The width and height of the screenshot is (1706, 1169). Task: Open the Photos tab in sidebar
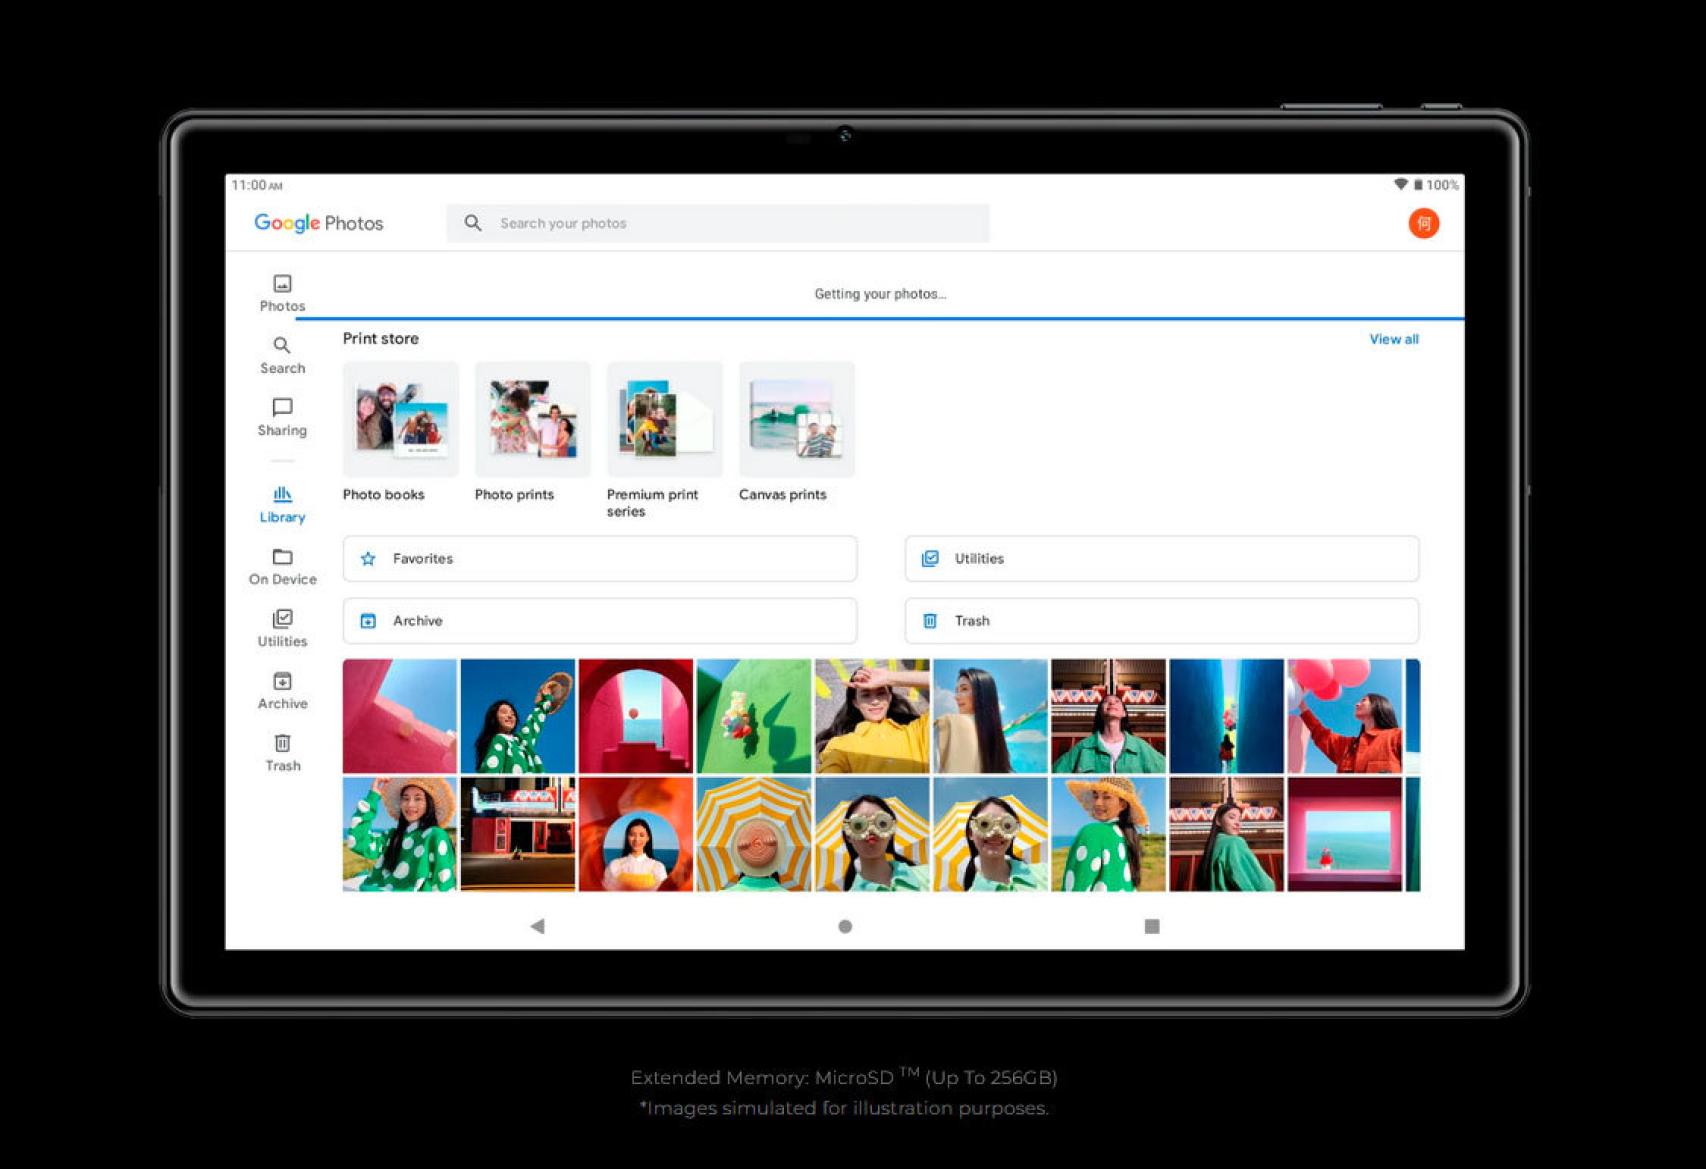282,293
